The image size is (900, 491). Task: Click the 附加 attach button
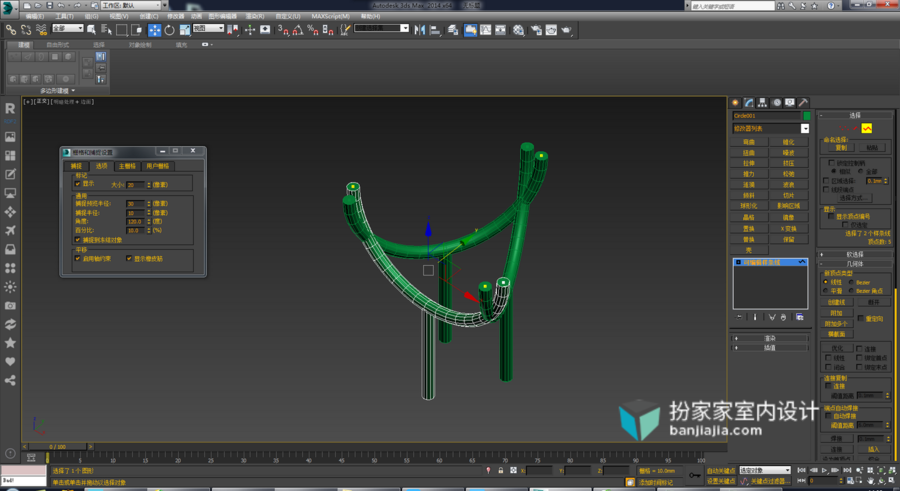836,313
